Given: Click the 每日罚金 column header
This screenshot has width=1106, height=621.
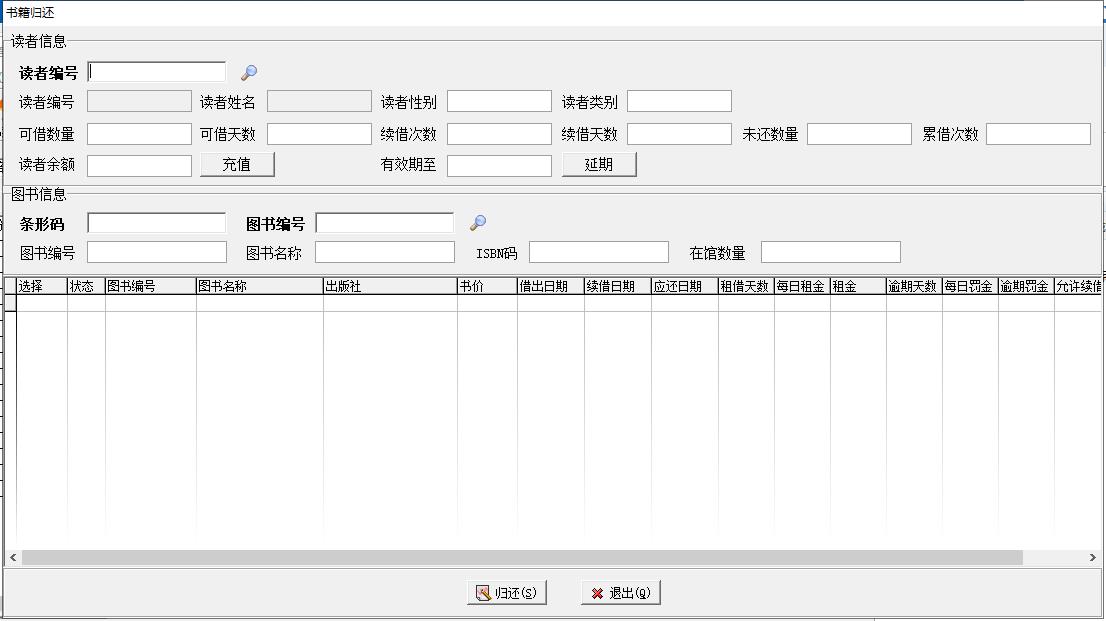Looking at the screenshot, I should [970, 287].
